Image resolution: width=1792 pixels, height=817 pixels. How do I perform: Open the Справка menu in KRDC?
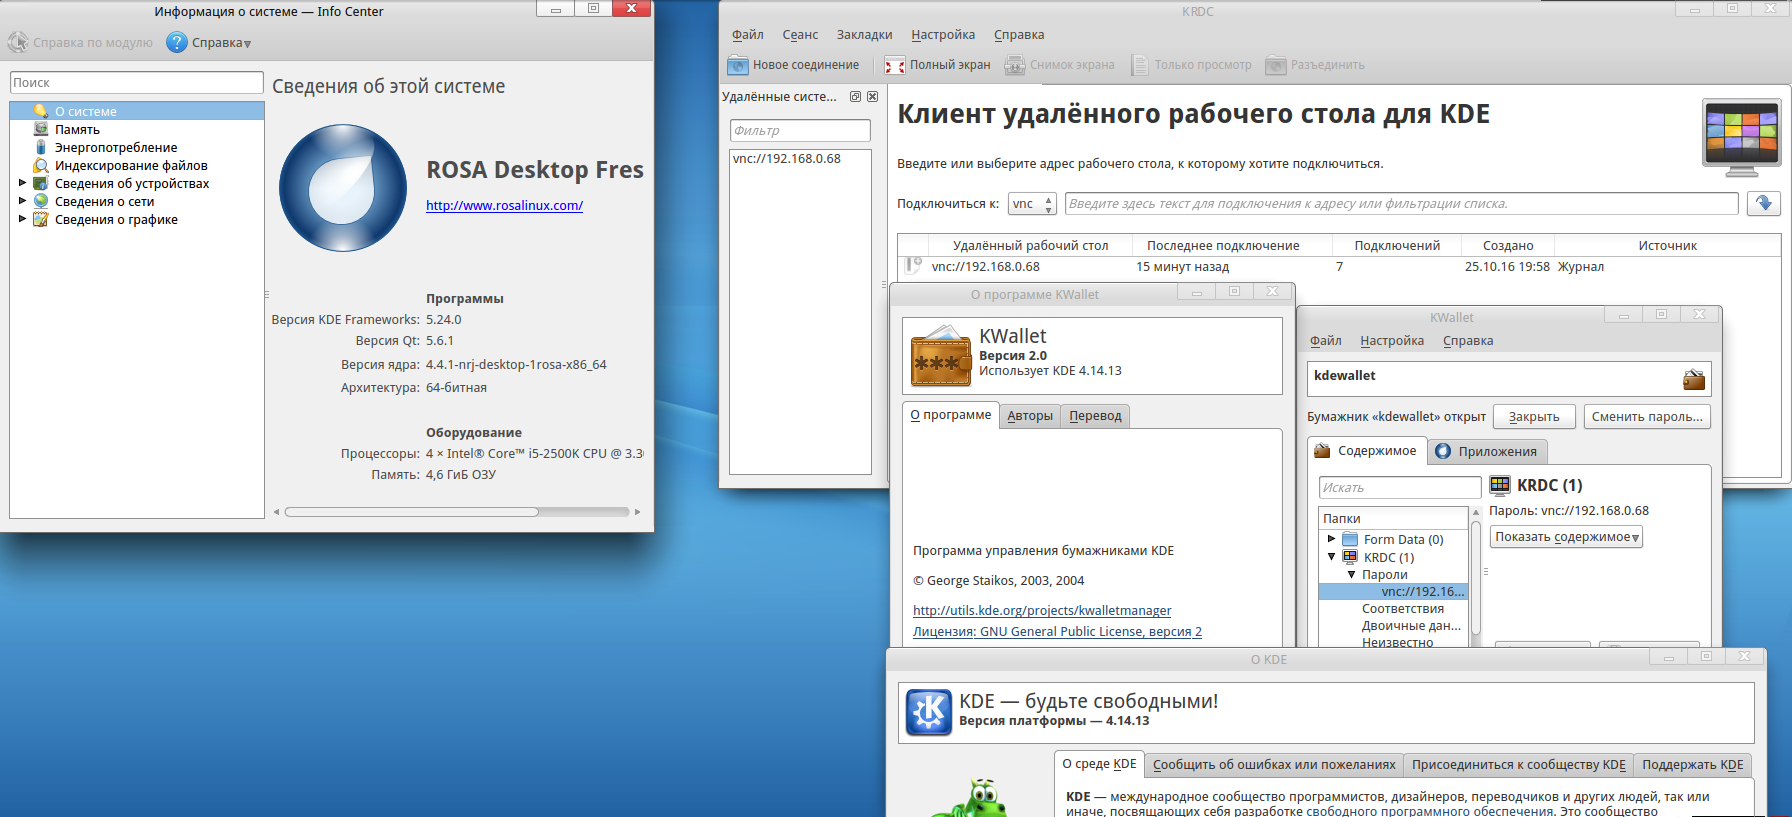click(1019, 35)
